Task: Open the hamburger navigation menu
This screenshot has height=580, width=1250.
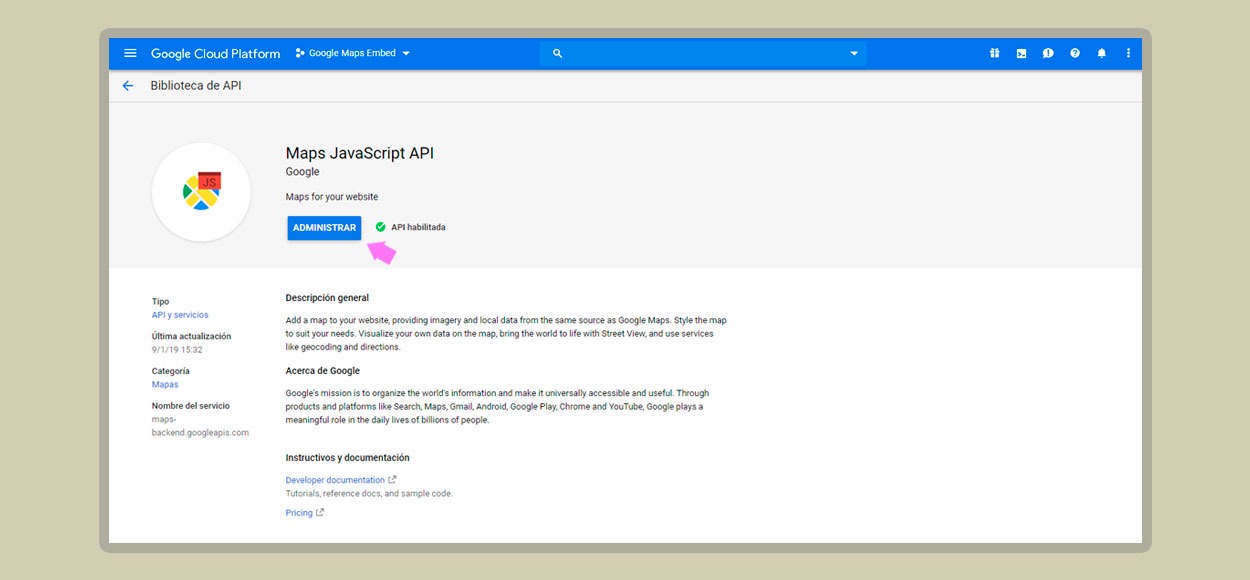Action: point(130,53)
